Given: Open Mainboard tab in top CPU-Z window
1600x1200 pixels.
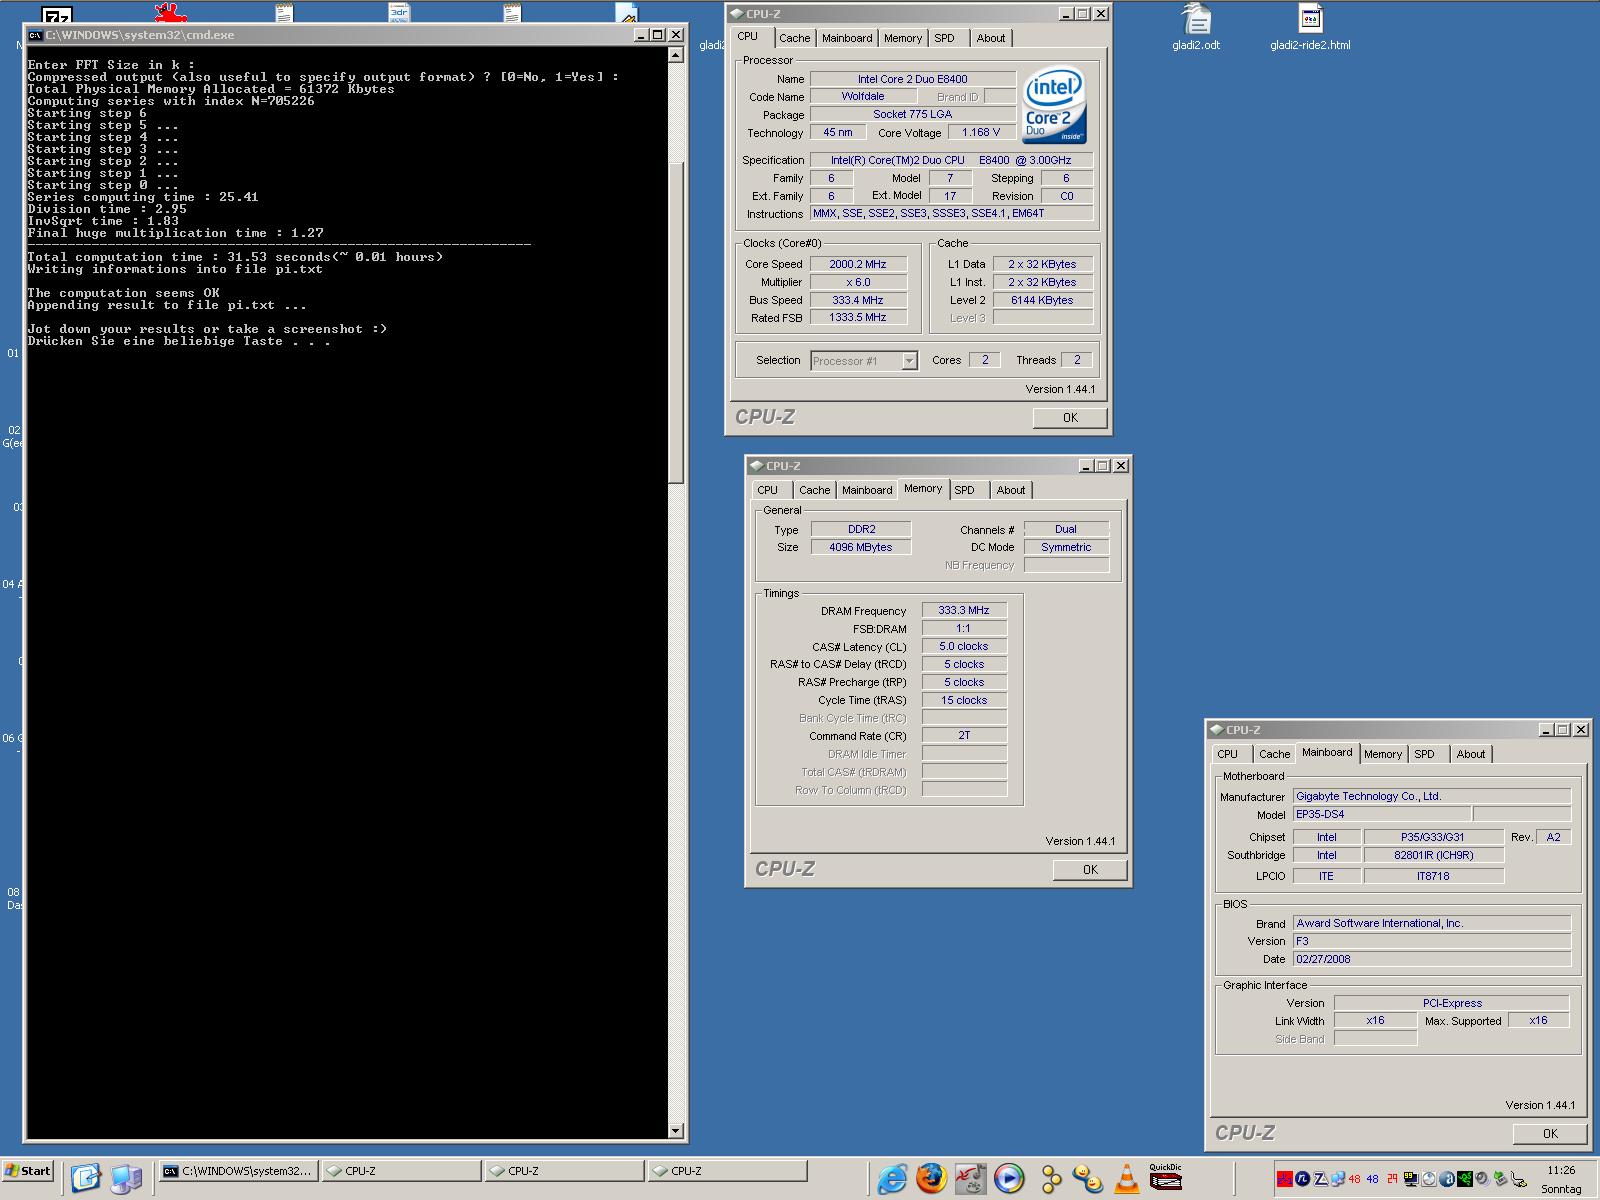Looking at the screenshot, I should (847, 38).
